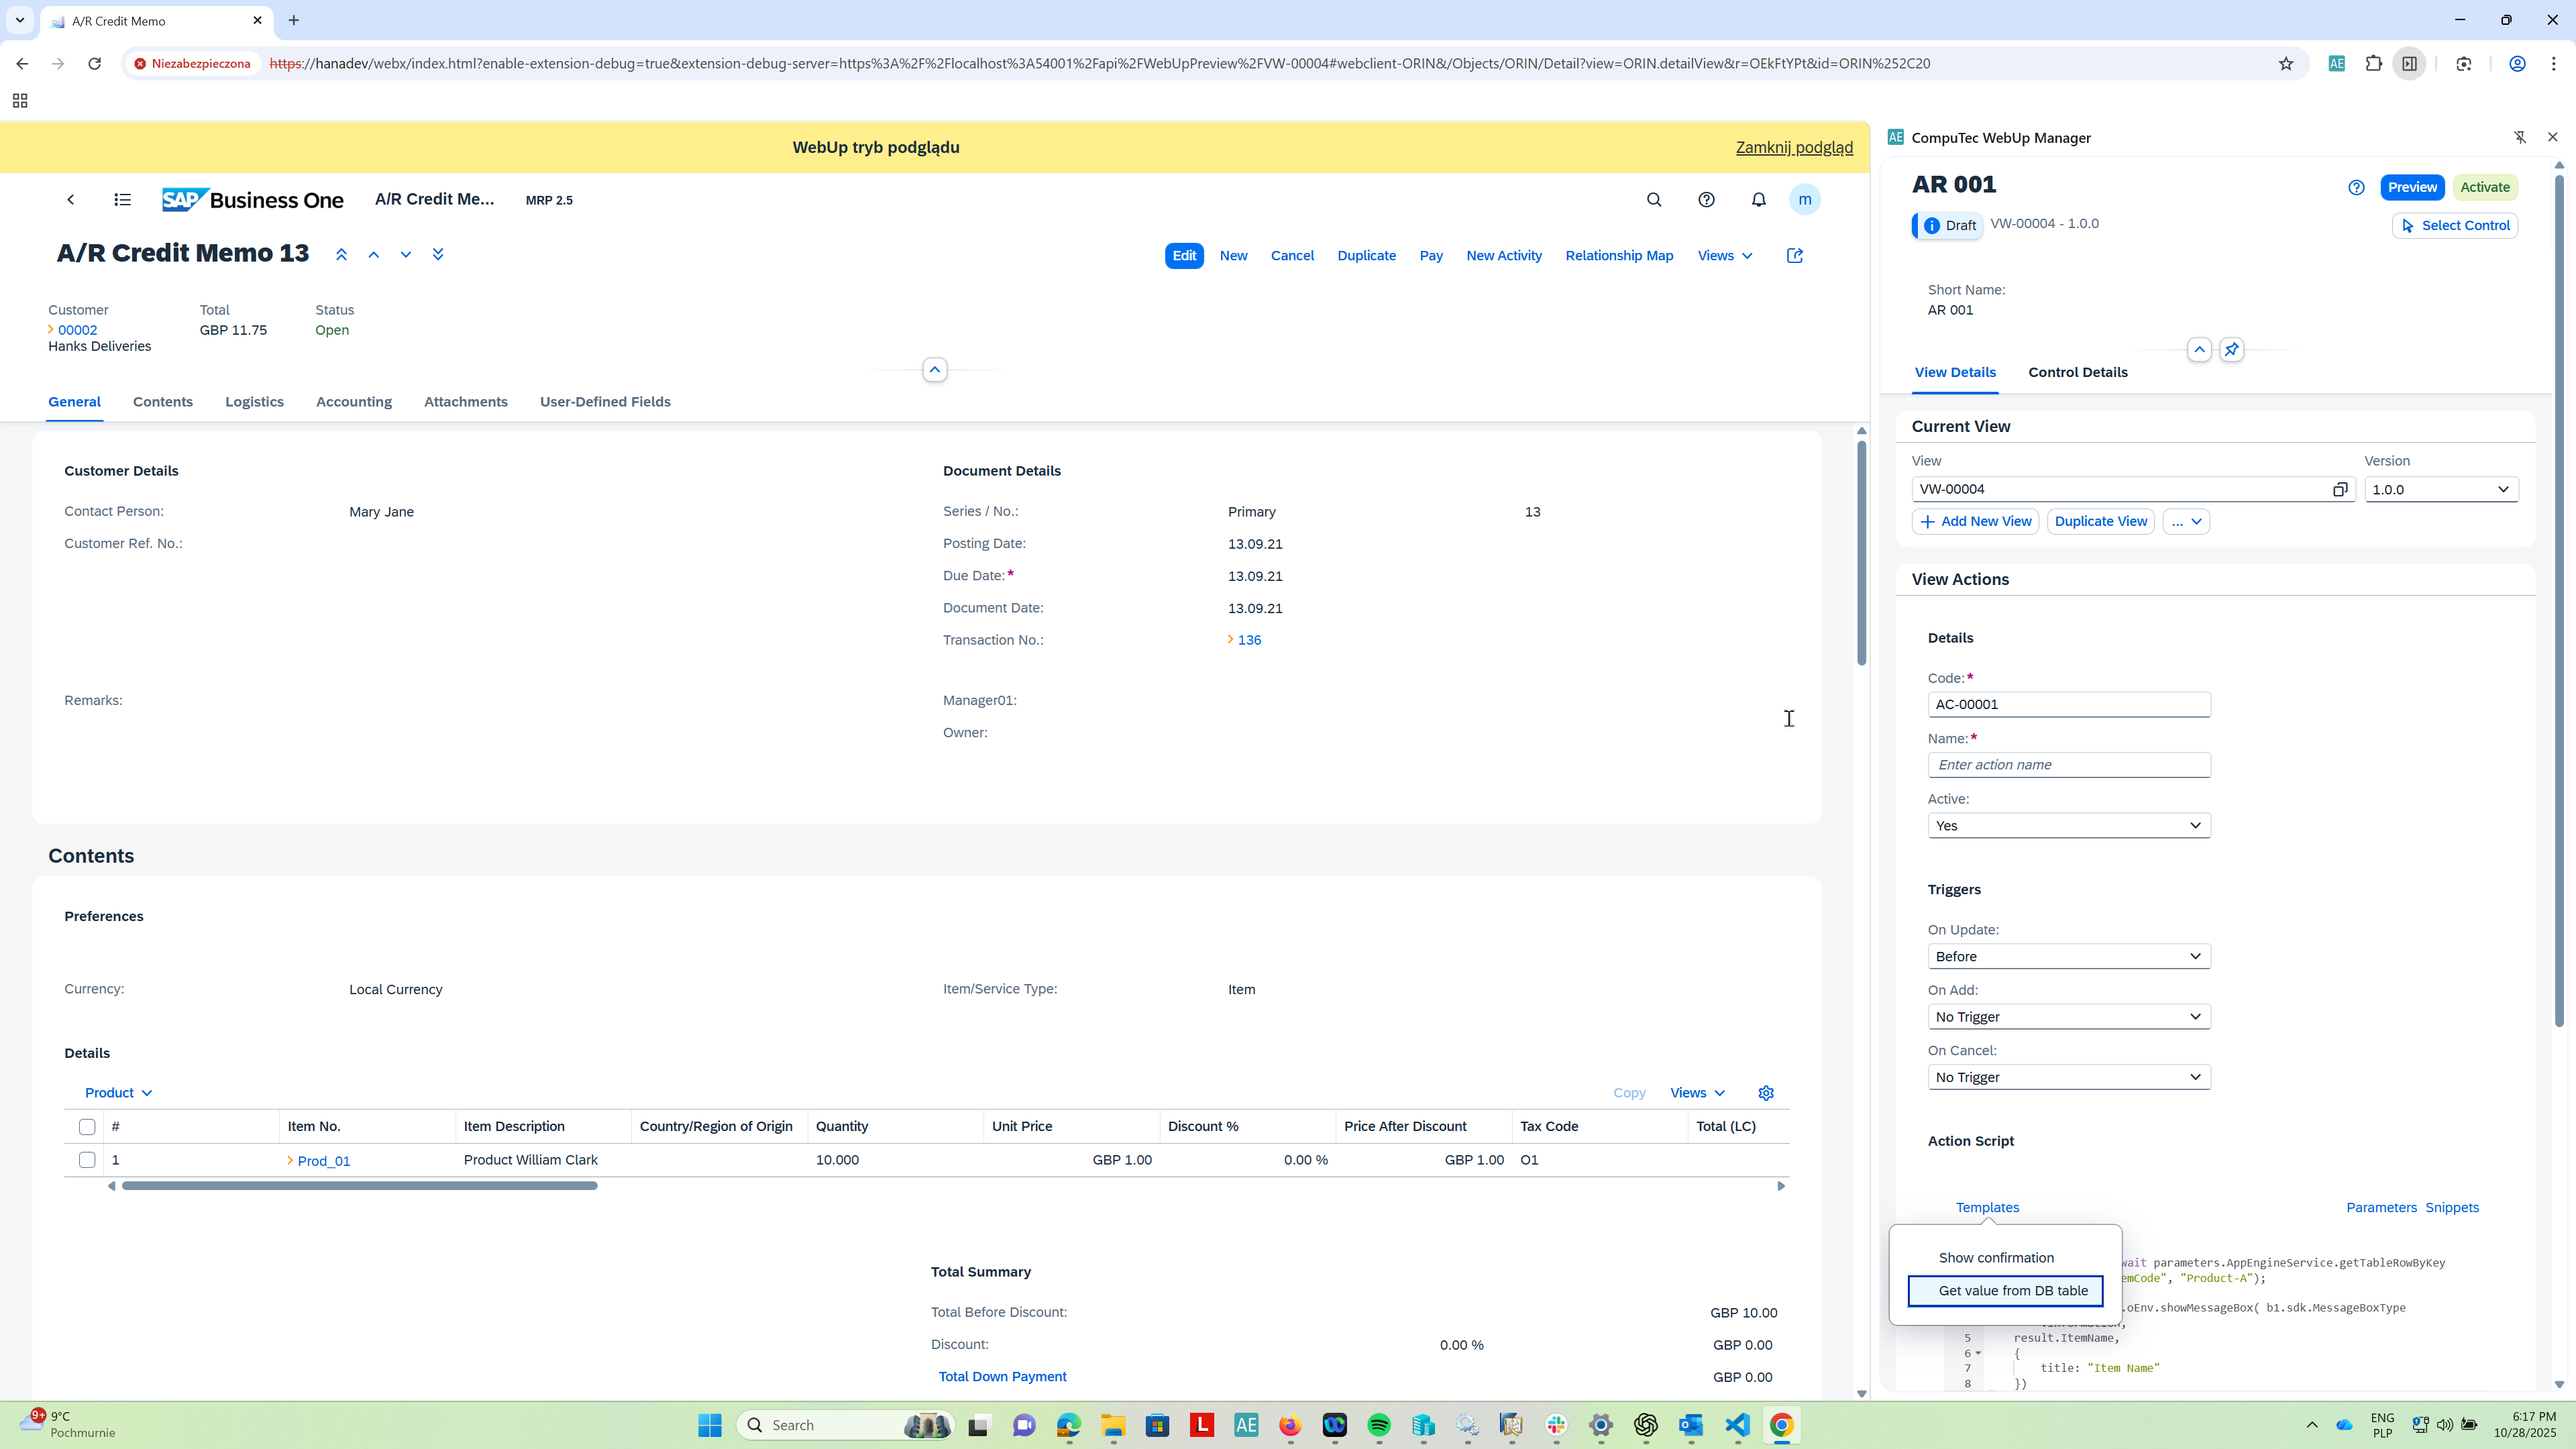Click the help question mark beside Preview
Viewport: 2576px width, 1449px height.
(x=2357, y=188)
